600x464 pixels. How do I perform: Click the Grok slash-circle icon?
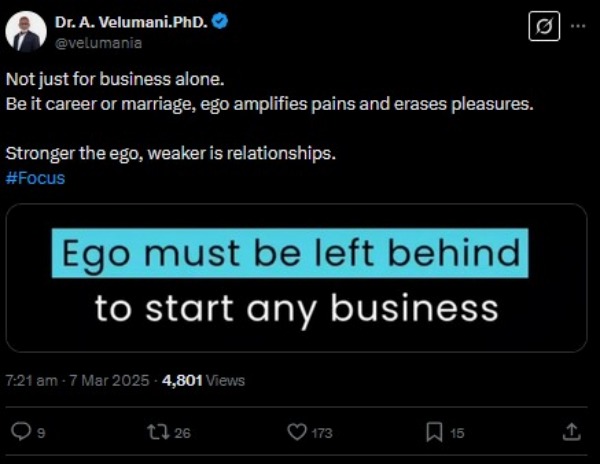pos(543,26)
